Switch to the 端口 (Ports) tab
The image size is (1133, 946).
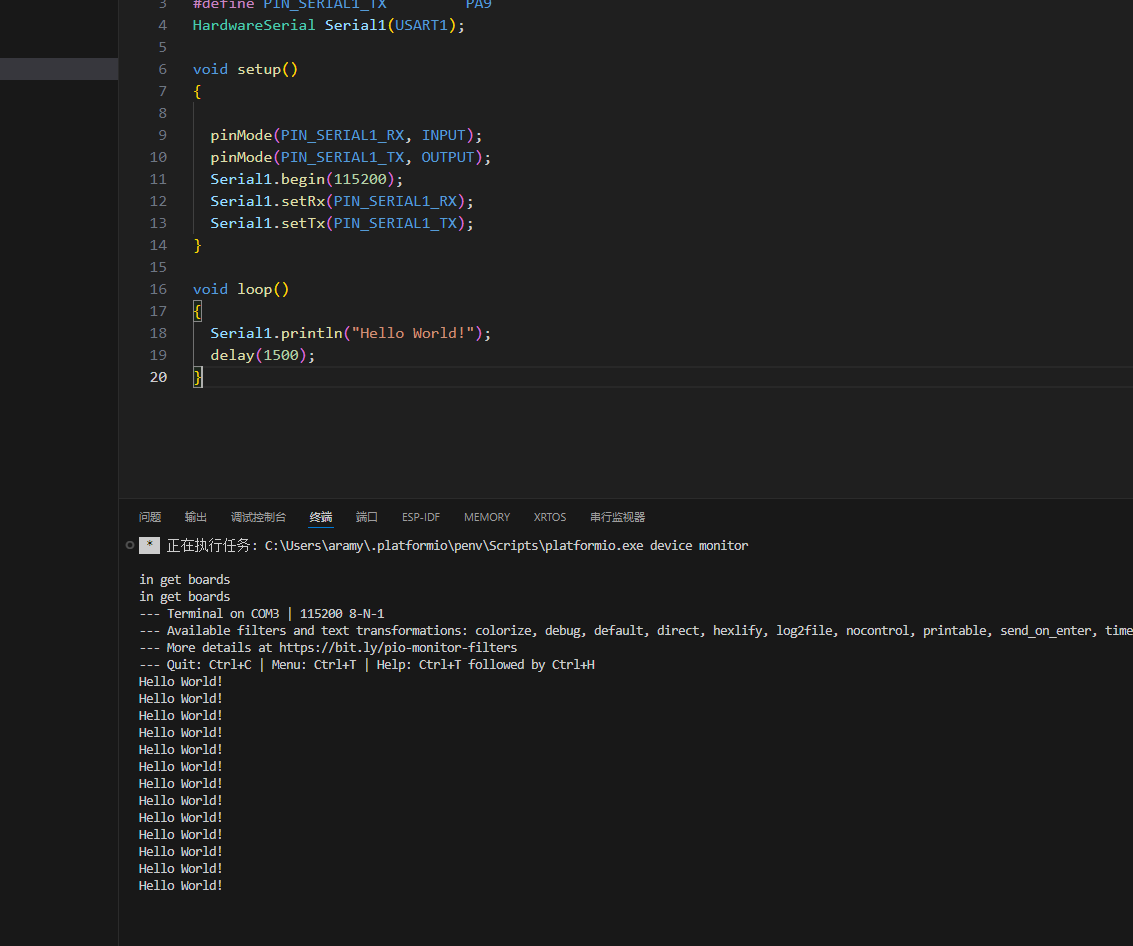367,517
